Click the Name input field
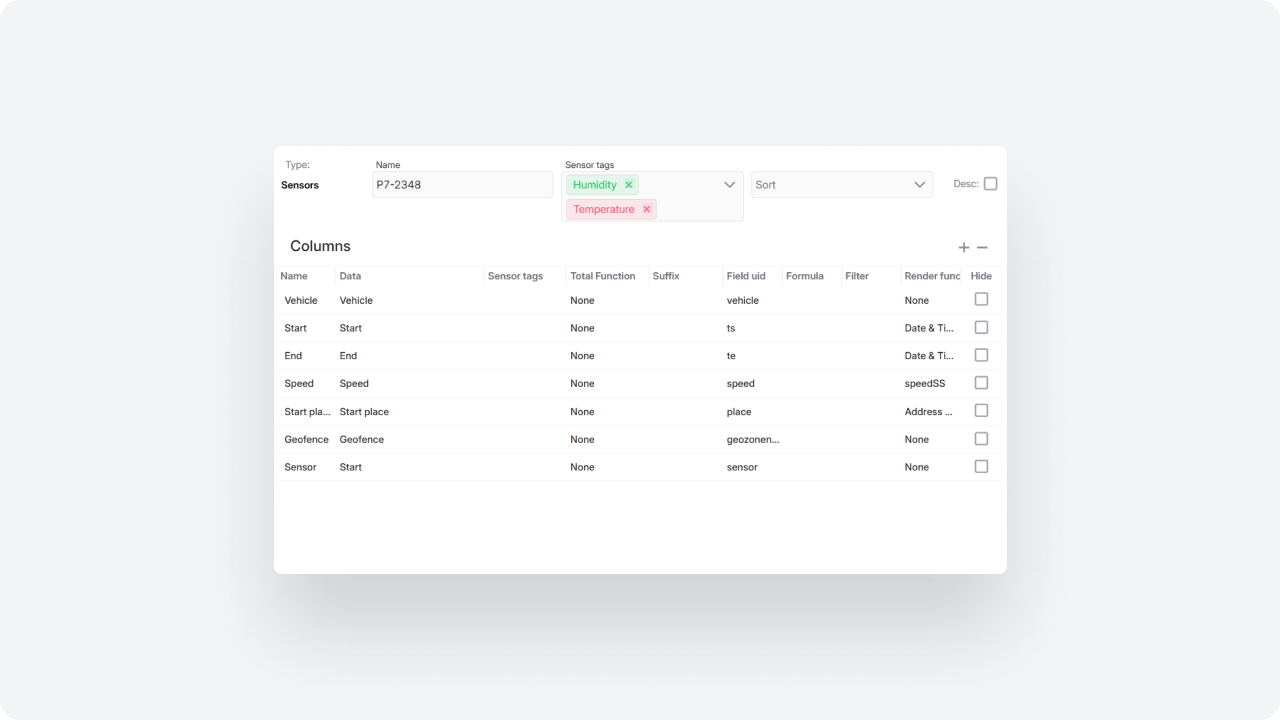This screenshot has width=1280, height=720. click(x=462, y=185)
